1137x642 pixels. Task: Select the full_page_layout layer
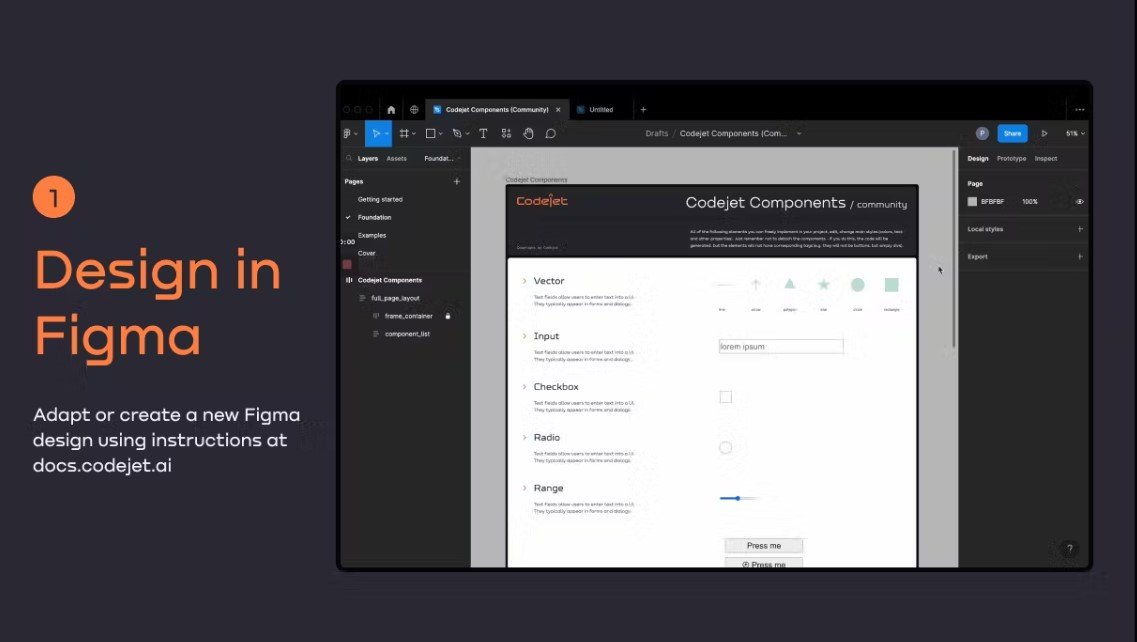click(x=395, y=298)
